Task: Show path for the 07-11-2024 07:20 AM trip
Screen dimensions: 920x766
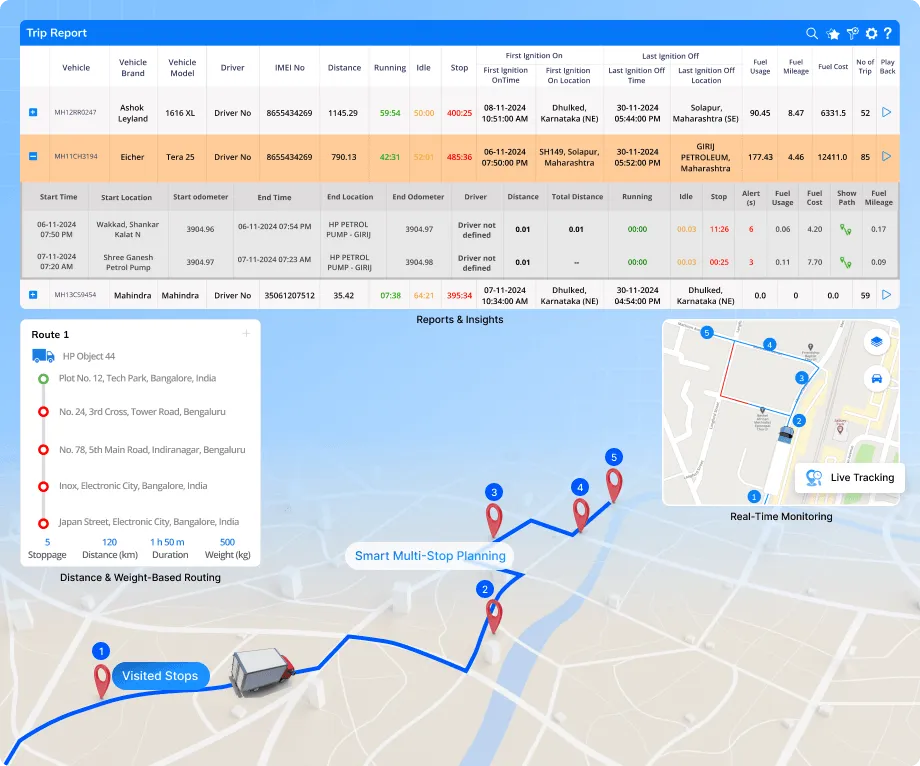Action: [x=846, y=262]
